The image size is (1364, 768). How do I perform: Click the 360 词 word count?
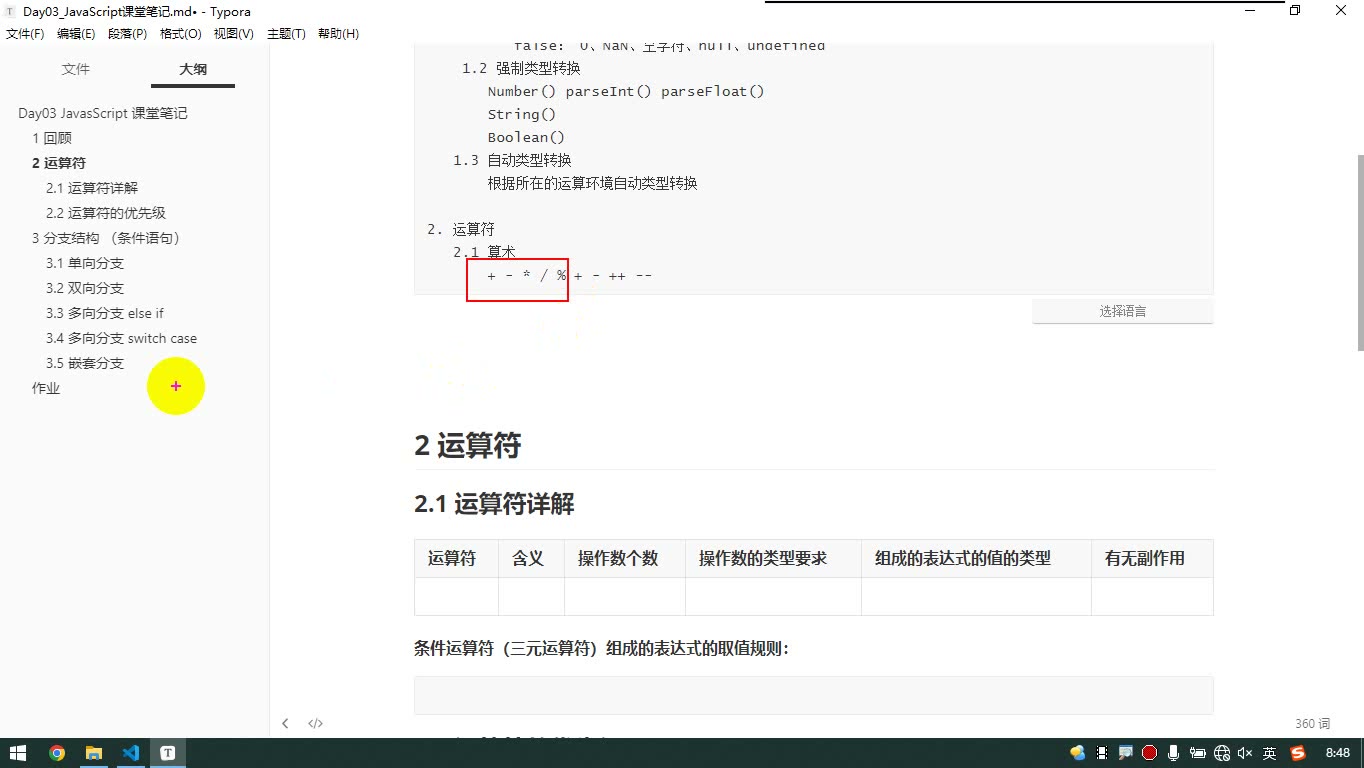tap(1313, 723)
